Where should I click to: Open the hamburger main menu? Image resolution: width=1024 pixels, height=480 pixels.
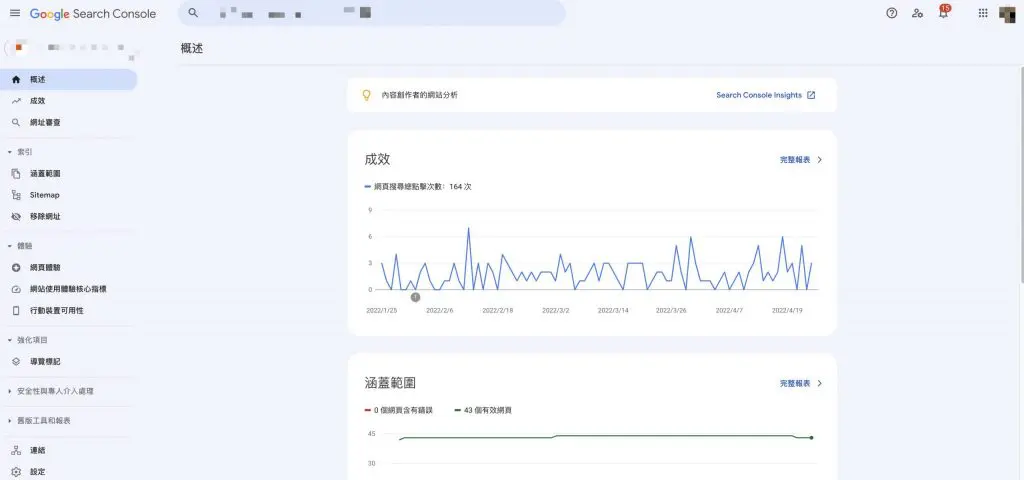pos(15,13)
